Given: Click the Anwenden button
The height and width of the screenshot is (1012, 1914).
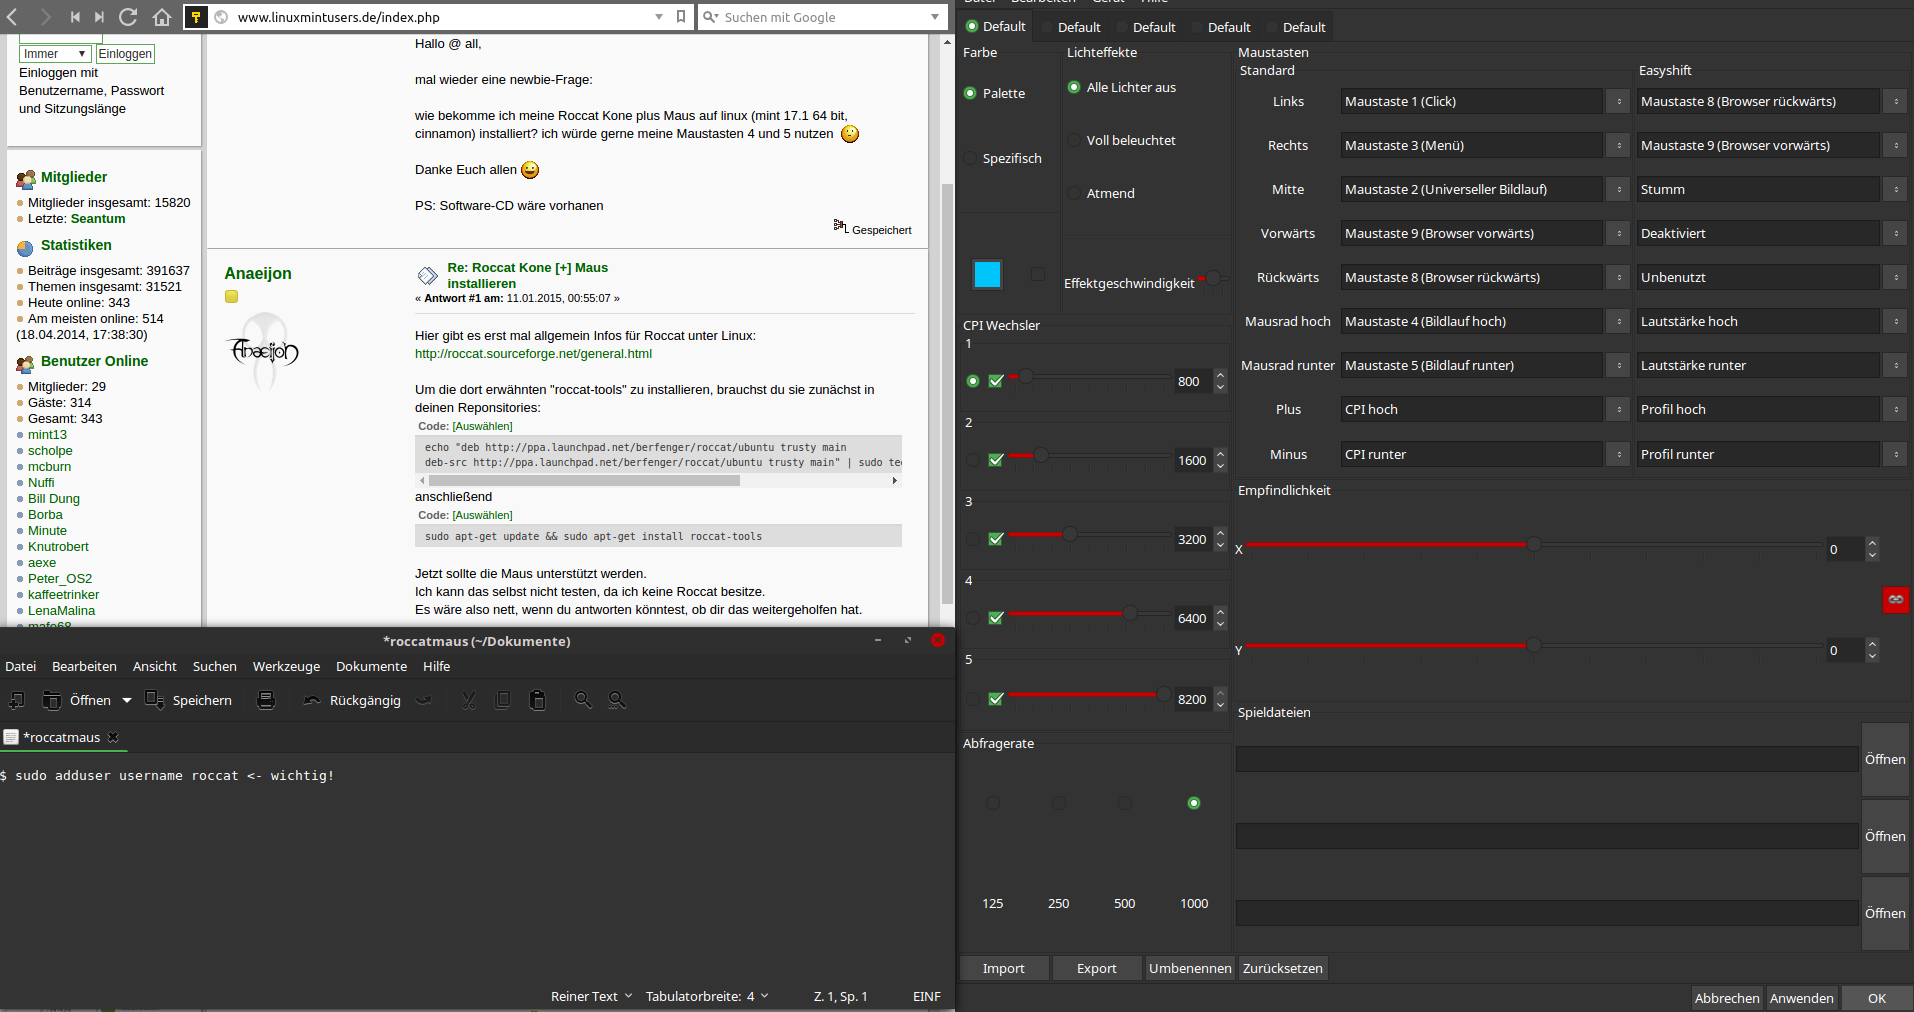Looking at the screenshot, I should 1801,998.
